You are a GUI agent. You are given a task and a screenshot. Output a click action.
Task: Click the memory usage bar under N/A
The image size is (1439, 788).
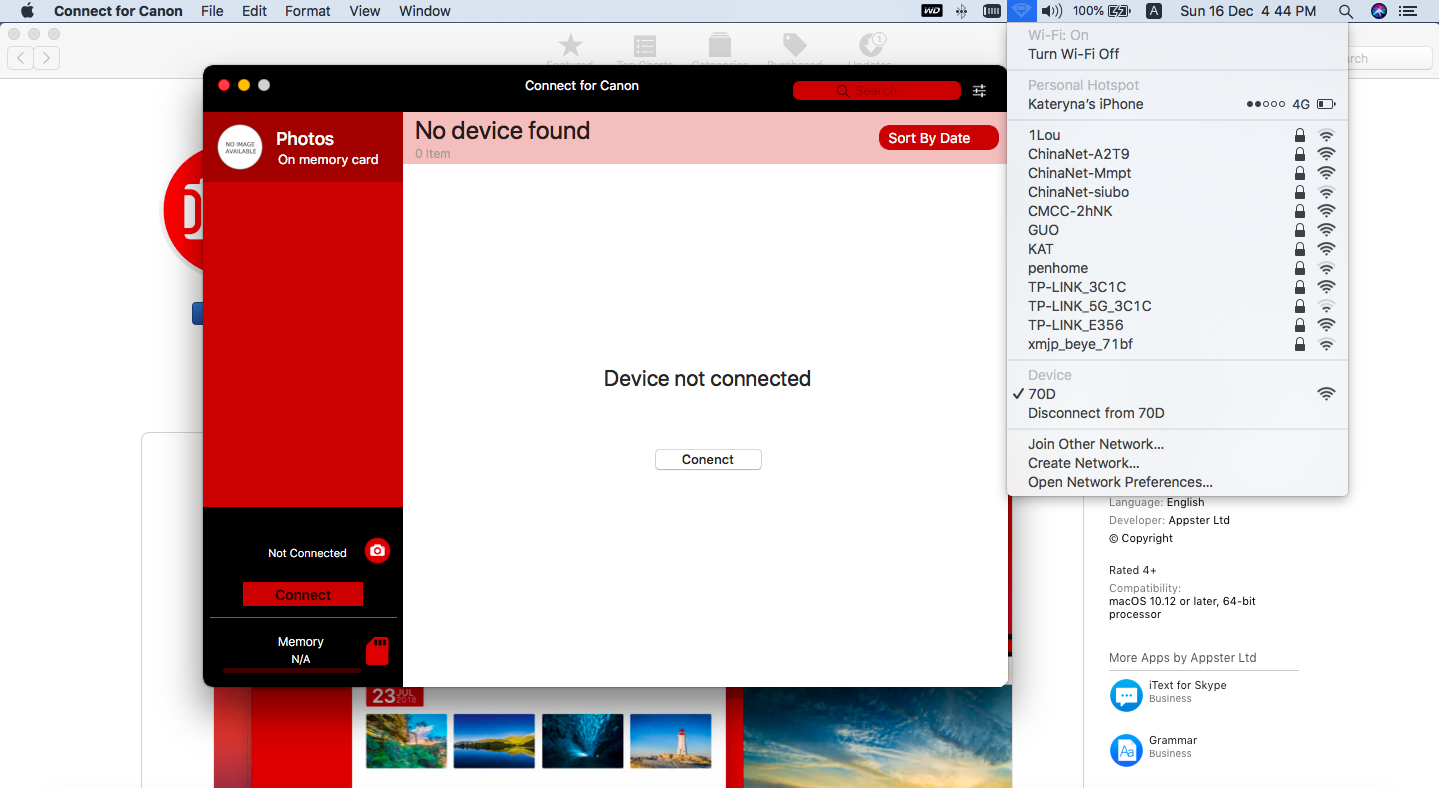[292, 671]
